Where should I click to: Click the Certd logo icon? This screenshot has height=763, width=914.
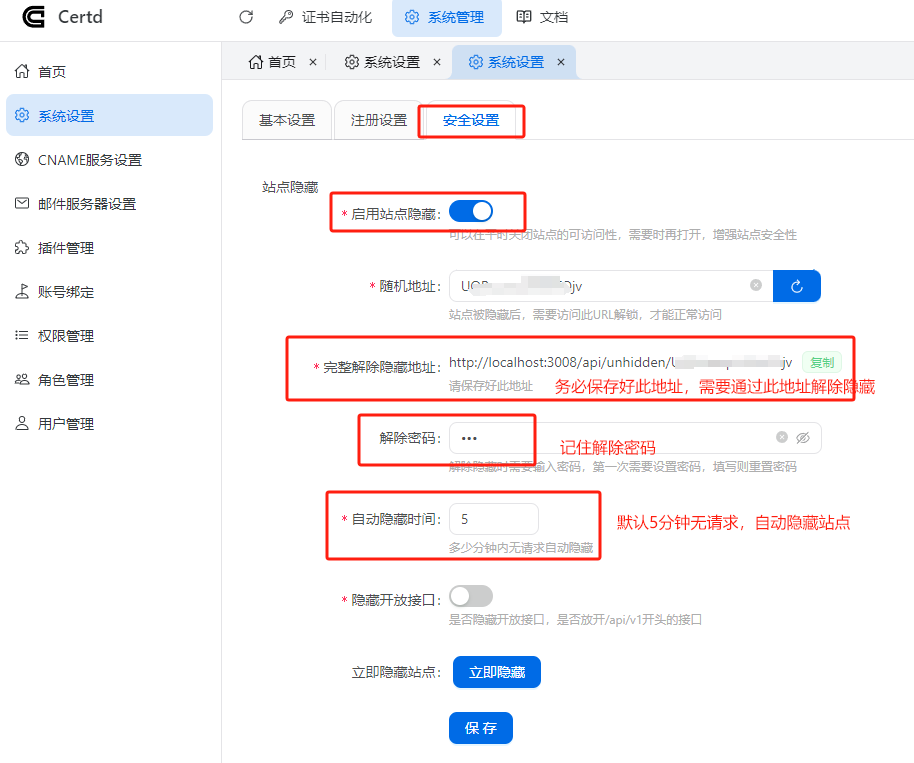pyautogui.click(x=35, y=17)
